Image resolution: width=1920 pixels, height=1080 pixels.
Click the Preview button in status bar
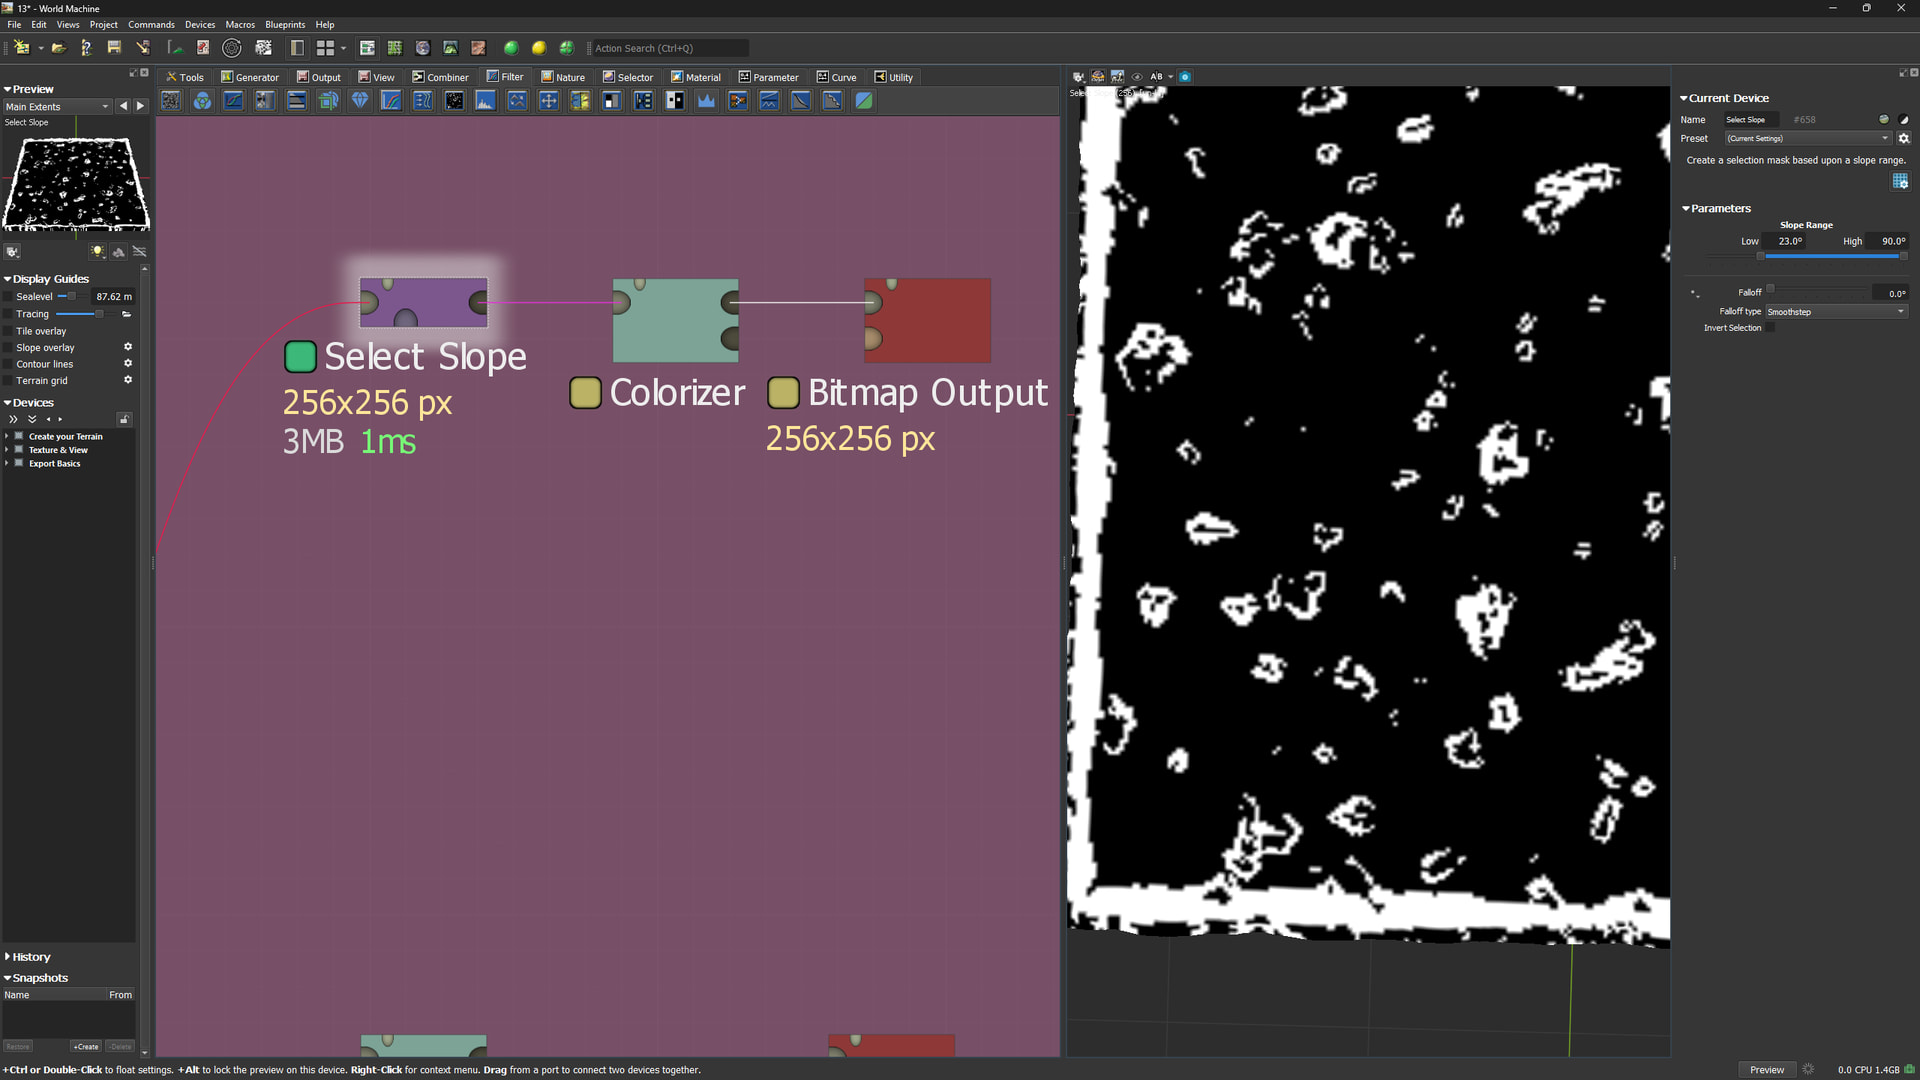1766,1070
